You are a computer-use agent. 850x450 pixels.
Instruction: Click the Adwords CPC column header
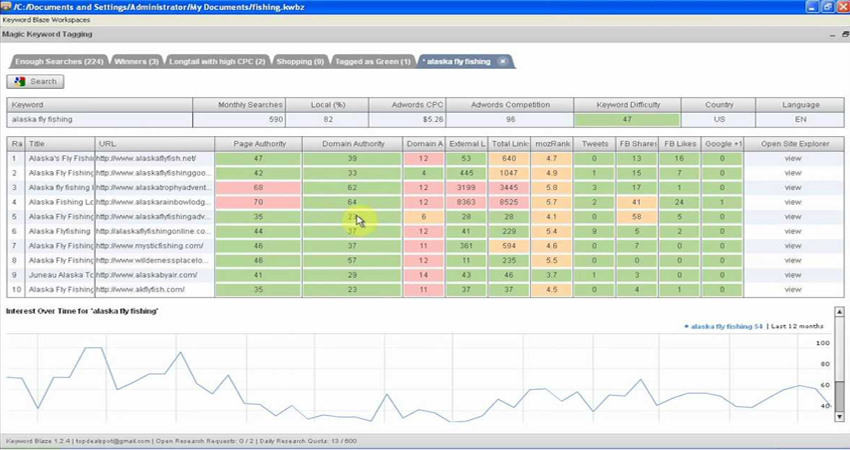click(407, 105)
